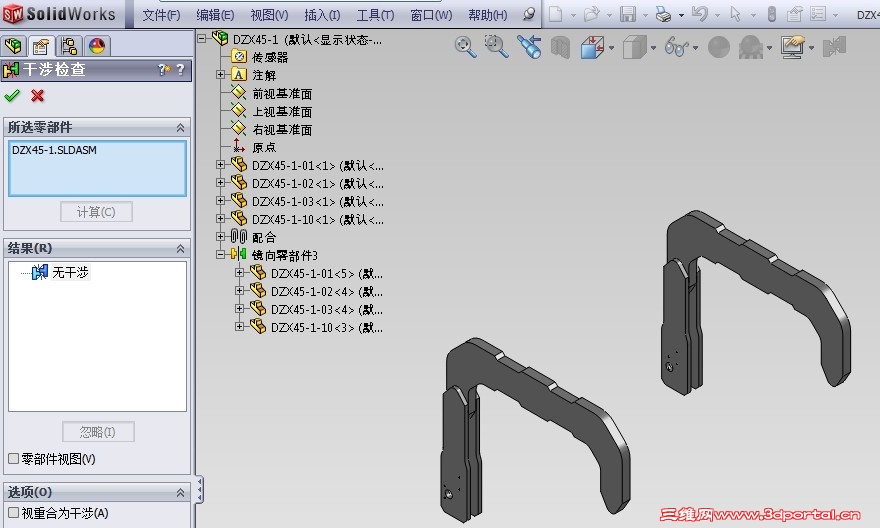Open the dropdown arrow beside Save icon

click(x=645, y=15)
